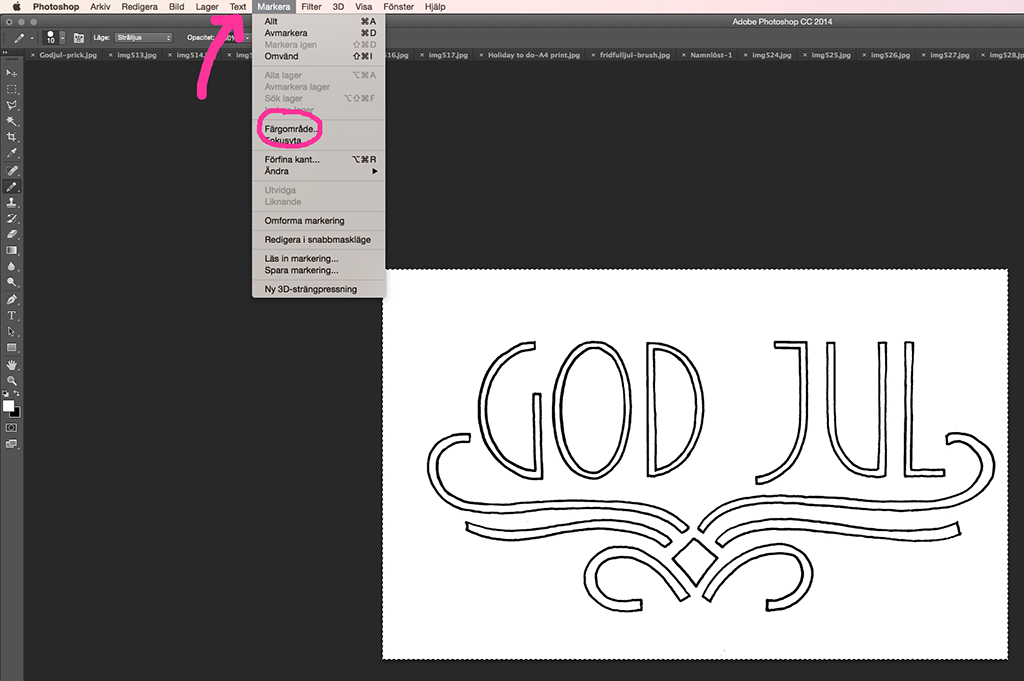Open the 3D menu
This screenshot has width=1024, height=681.
pyautogui.click(x=338, y=7)
